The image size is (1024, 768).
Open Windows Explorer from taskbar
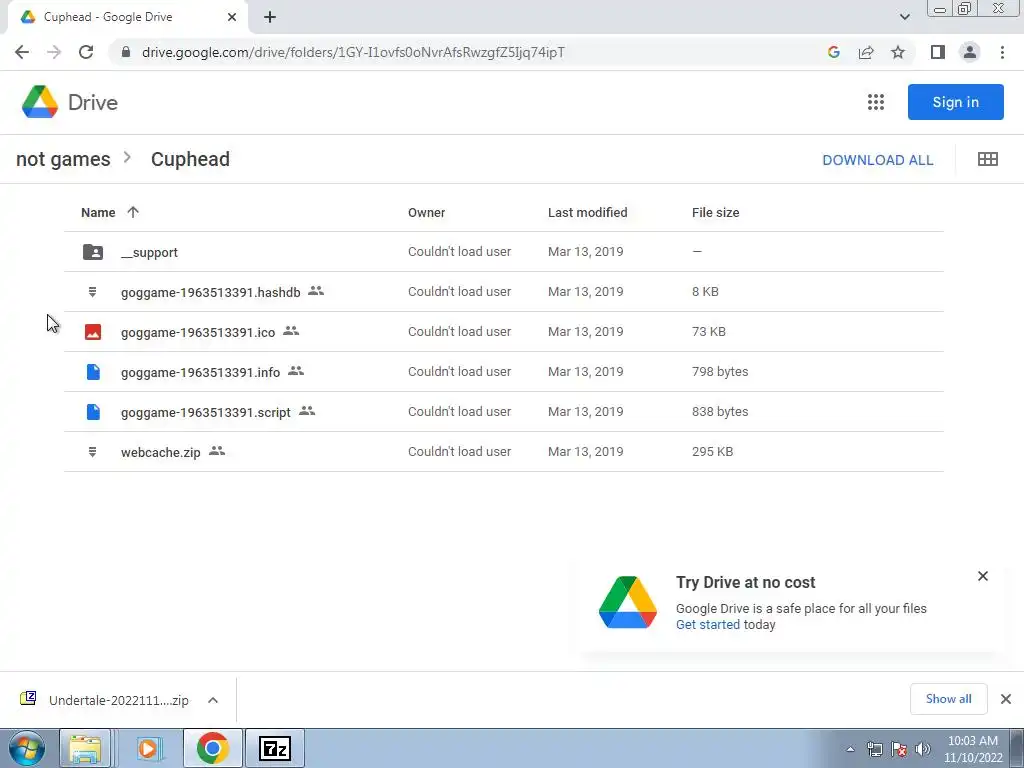(x=85, y=748)
